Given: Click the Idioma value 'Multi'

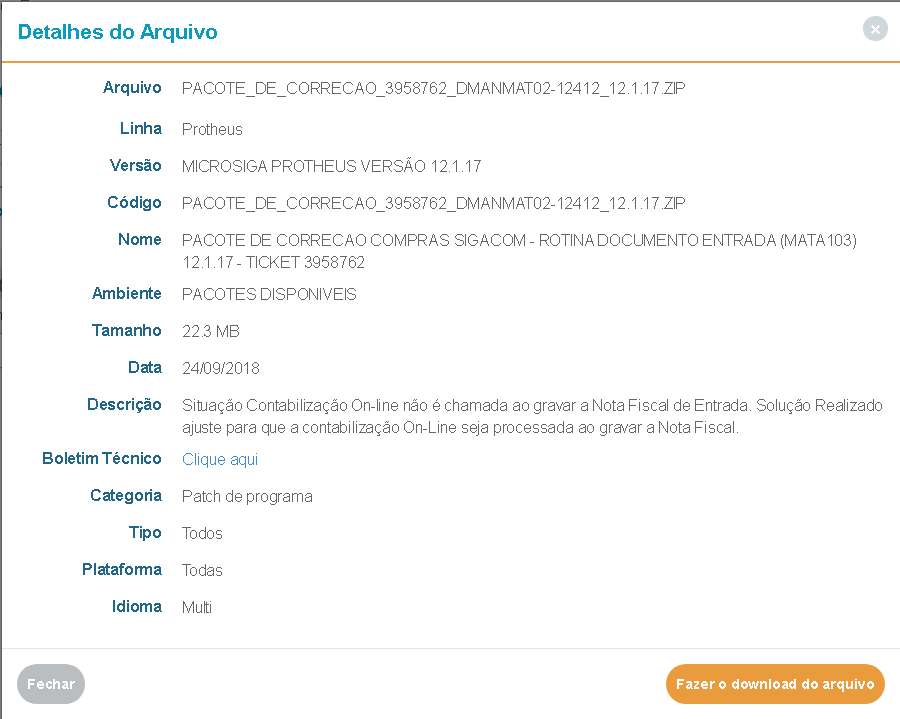Looking at the screenshot, I should click(197, 607).
